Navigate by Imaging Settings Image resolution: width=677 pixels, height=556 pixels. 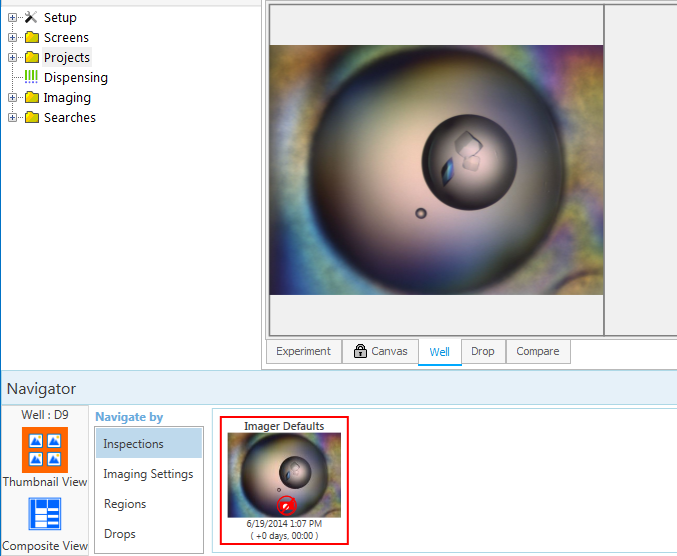coord(149,474)
